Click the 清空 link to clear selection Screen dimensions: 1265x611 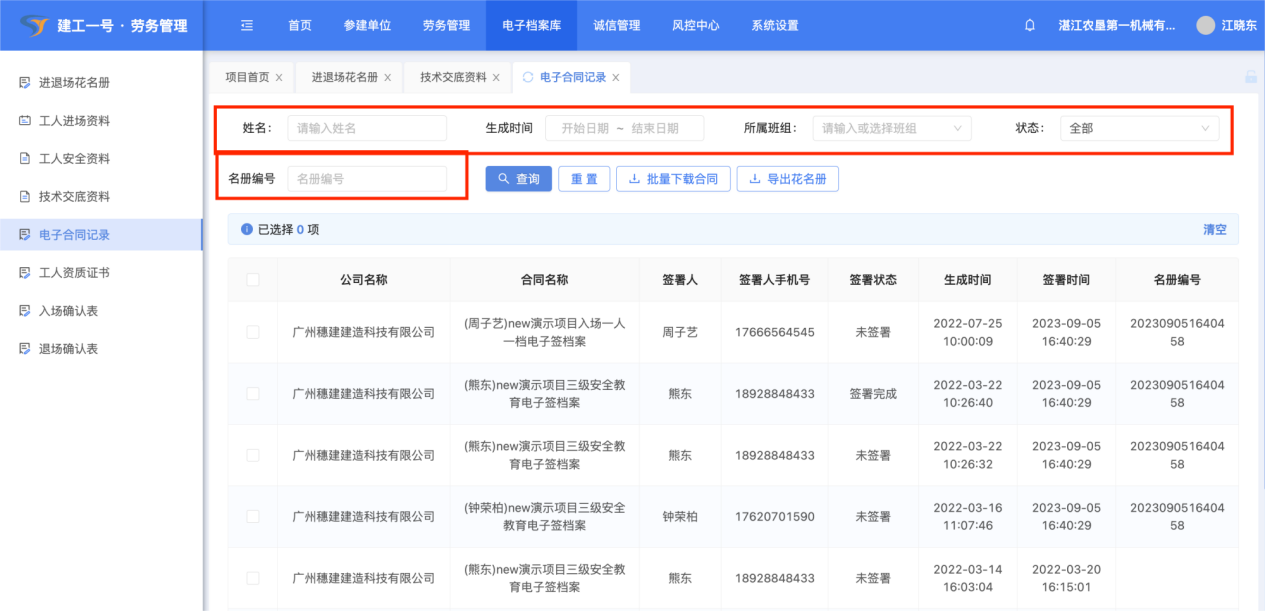[1214, 230]
